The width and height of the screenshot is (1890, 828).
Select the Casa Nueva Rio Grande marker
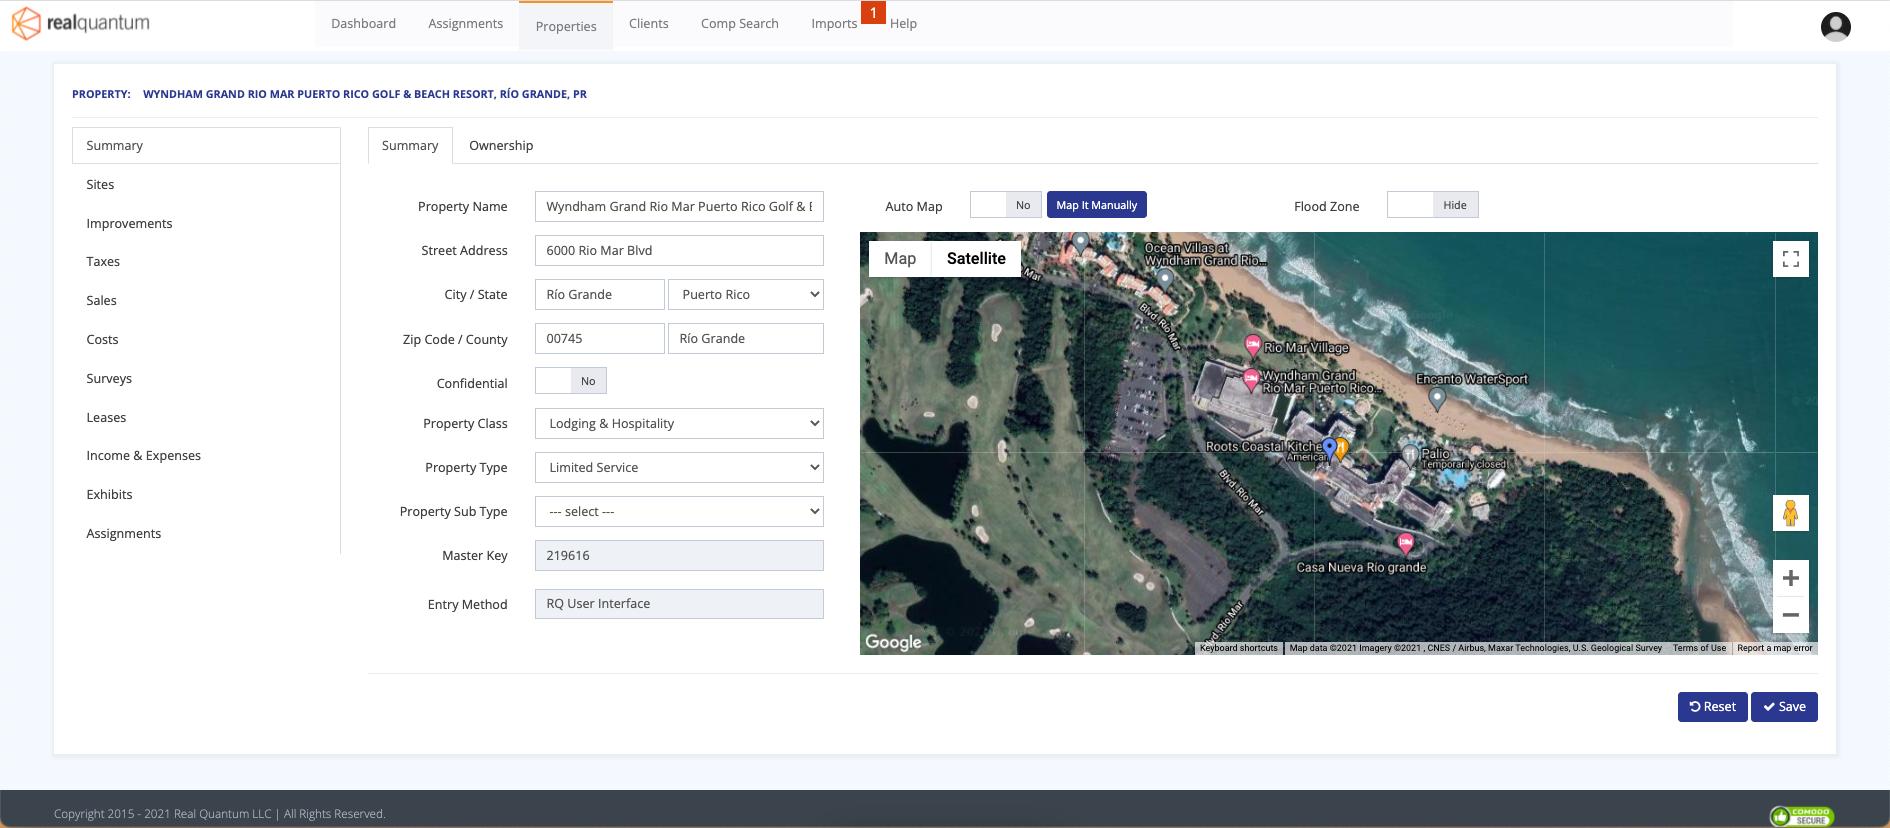point(1405,543)
